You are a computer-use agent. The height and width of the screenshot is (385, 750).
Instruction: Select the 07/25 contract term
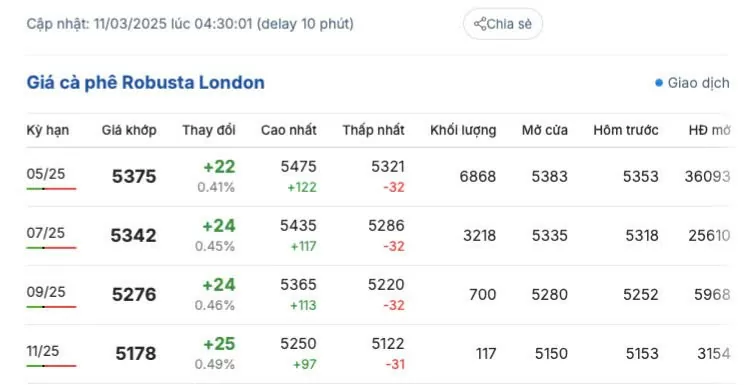46,233
